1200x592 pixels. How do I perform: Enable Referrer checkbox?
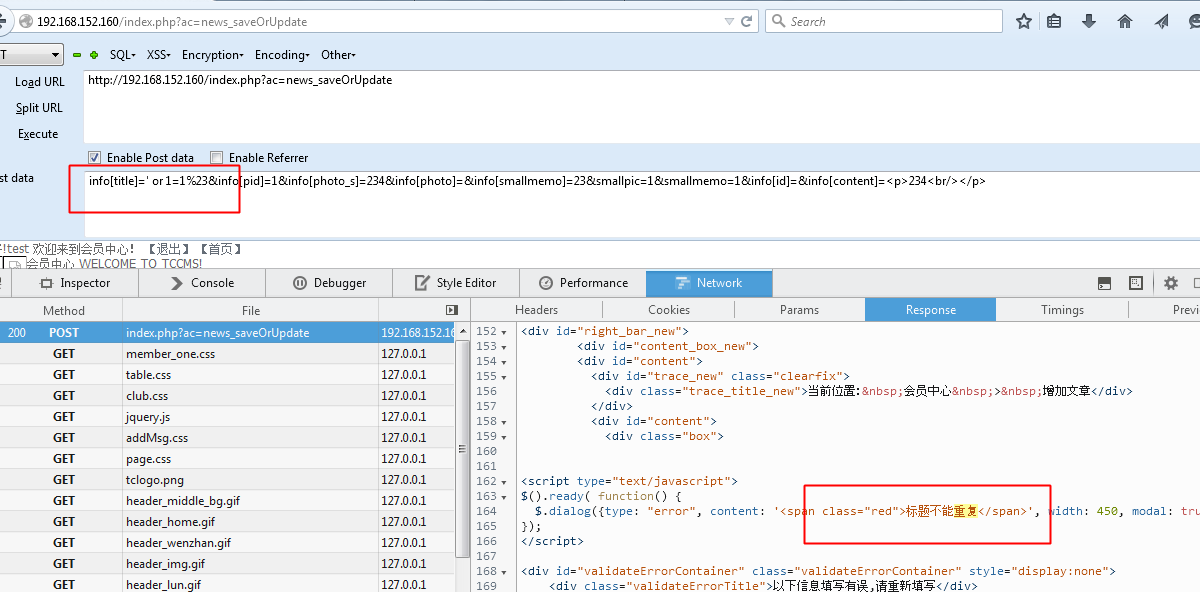(x=217, y=157)
